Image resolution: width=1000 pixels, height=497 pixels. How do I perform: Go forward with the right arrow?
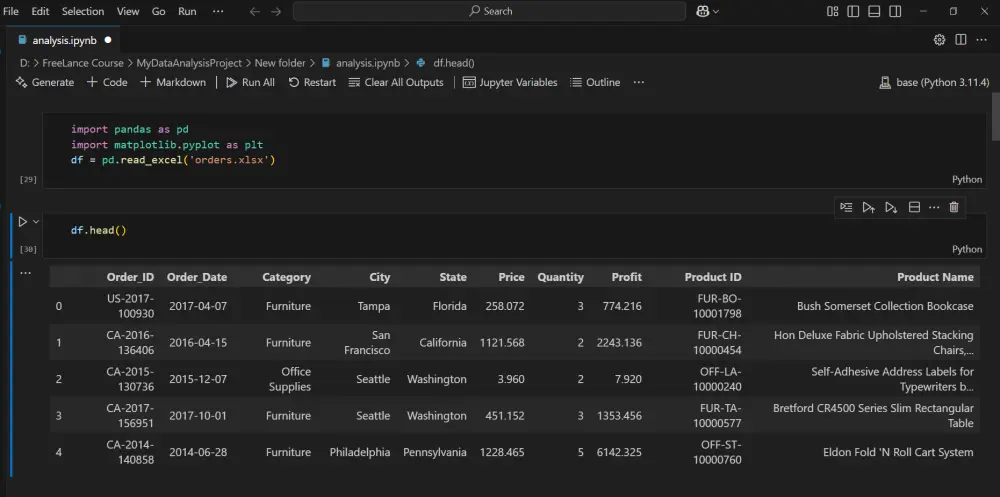[x=276, y=11]
